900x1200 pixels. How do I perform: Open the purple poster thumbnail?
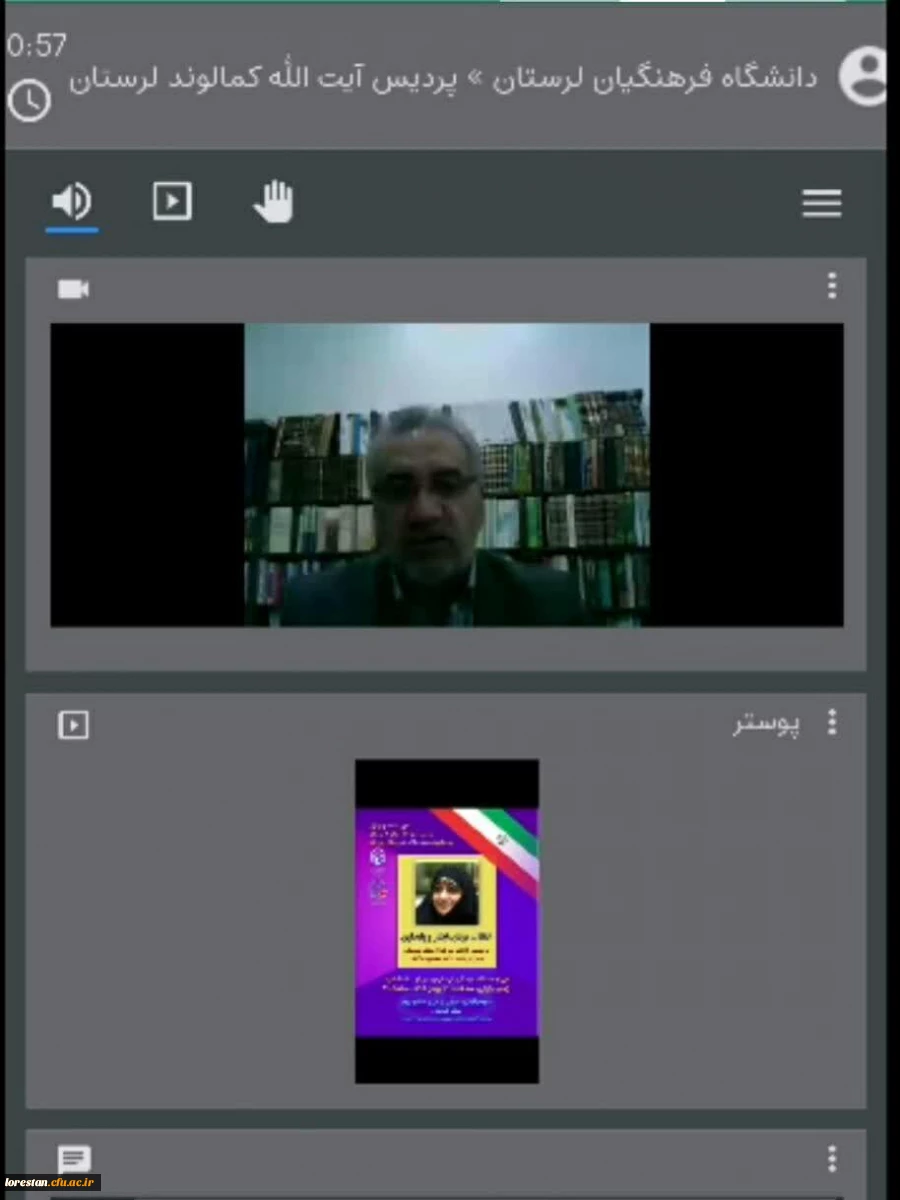click(447, 921)
